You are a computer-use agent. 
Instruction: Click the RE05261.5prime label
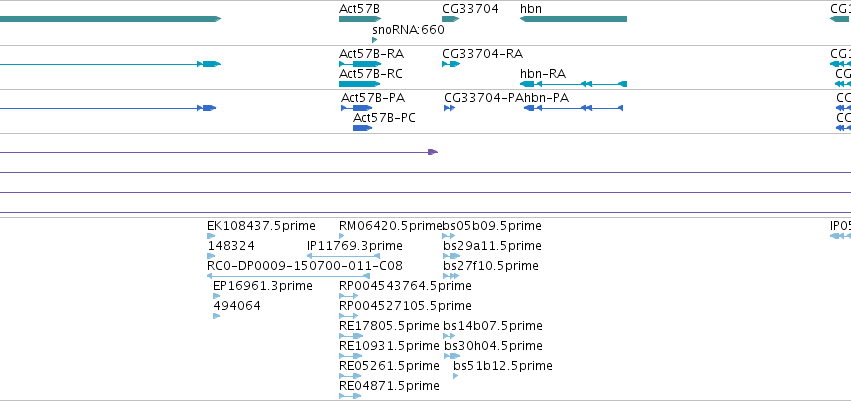coord(389,366)
